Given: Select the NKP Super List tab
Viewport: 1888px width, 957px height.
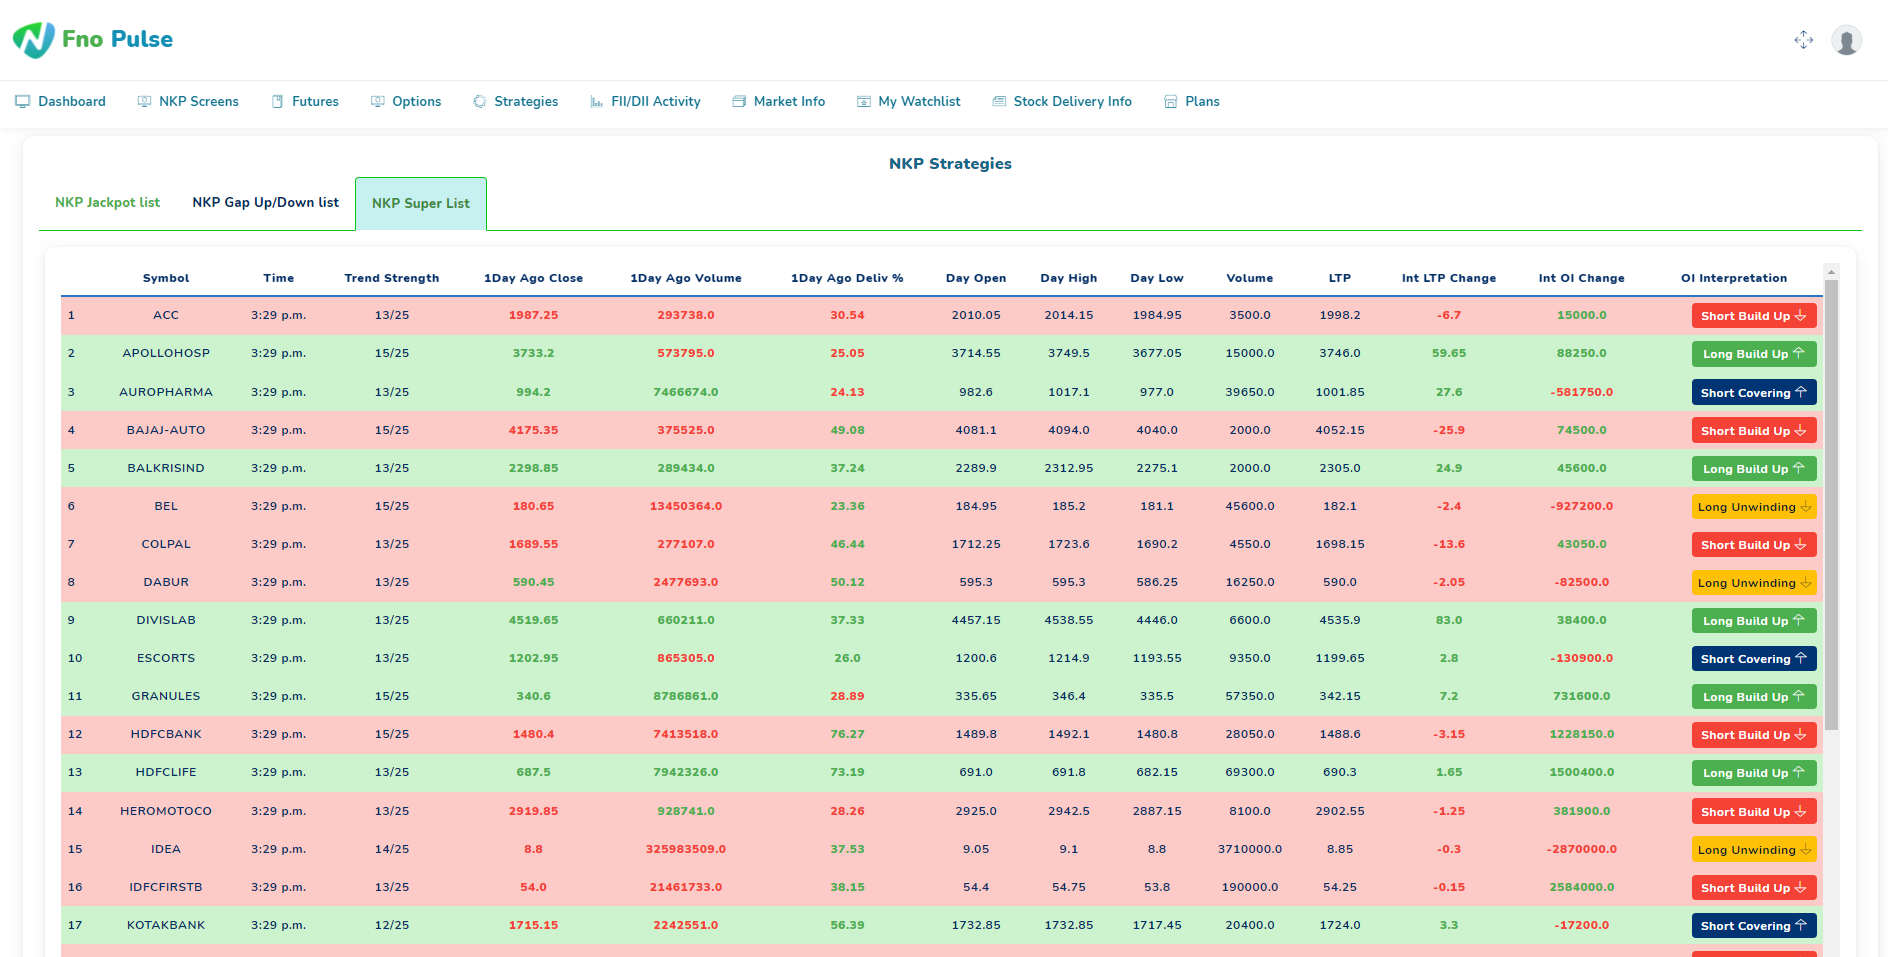Looking at the screenshot, I should click(421, 204).
